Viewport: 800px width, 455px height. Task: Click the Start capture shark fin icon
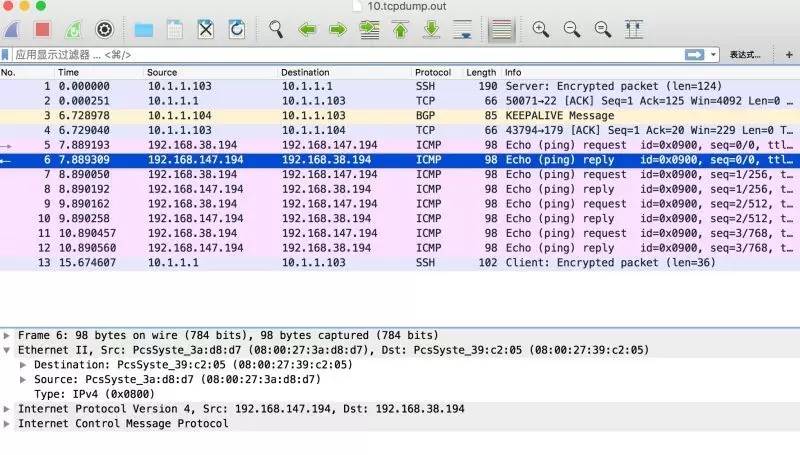click(x=11, y=30)
